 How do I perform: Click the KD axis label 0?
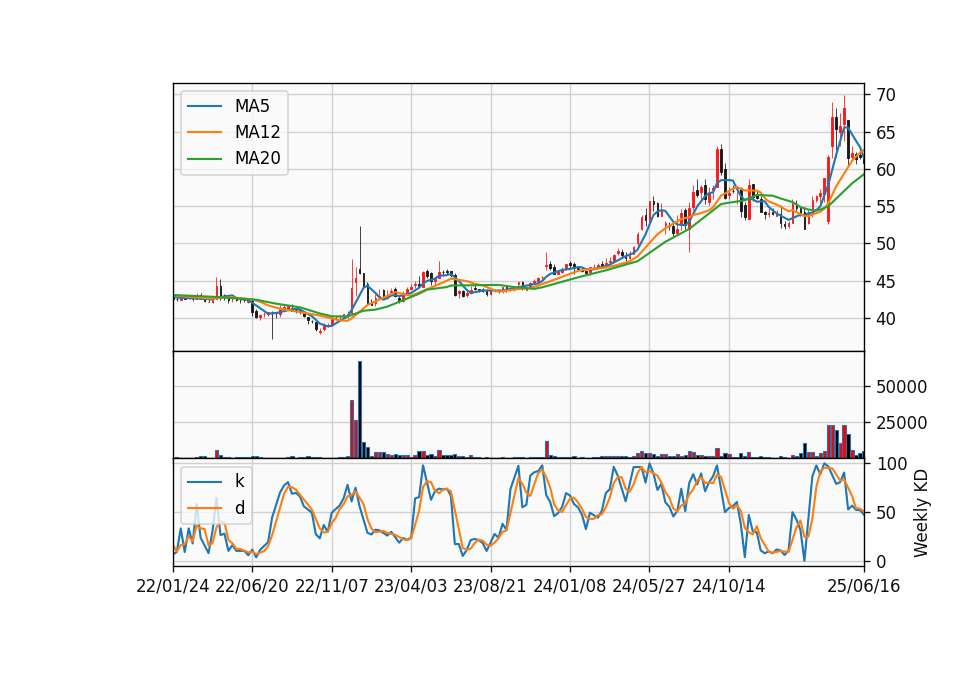click(x=881, y=561)
